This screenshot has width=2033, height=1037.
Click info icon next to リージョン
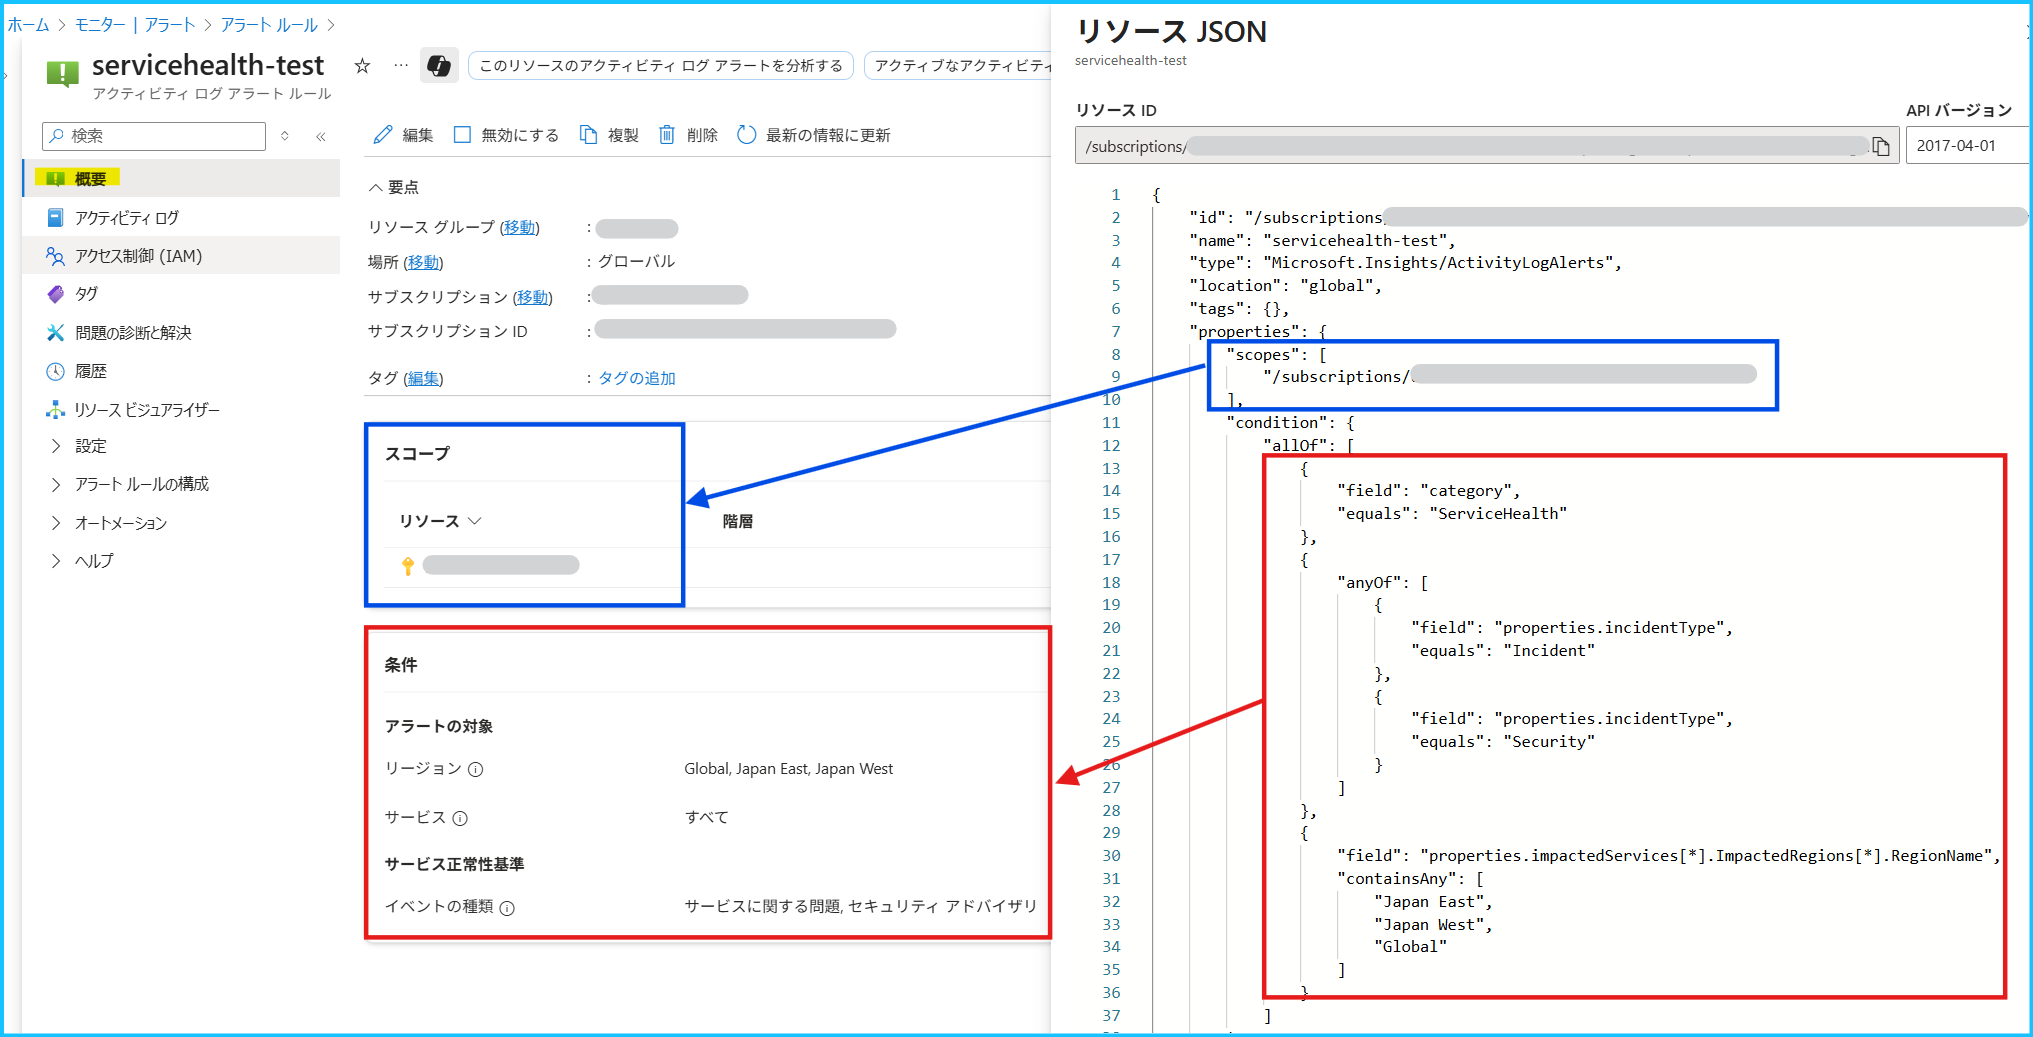(x=476, y=770)
